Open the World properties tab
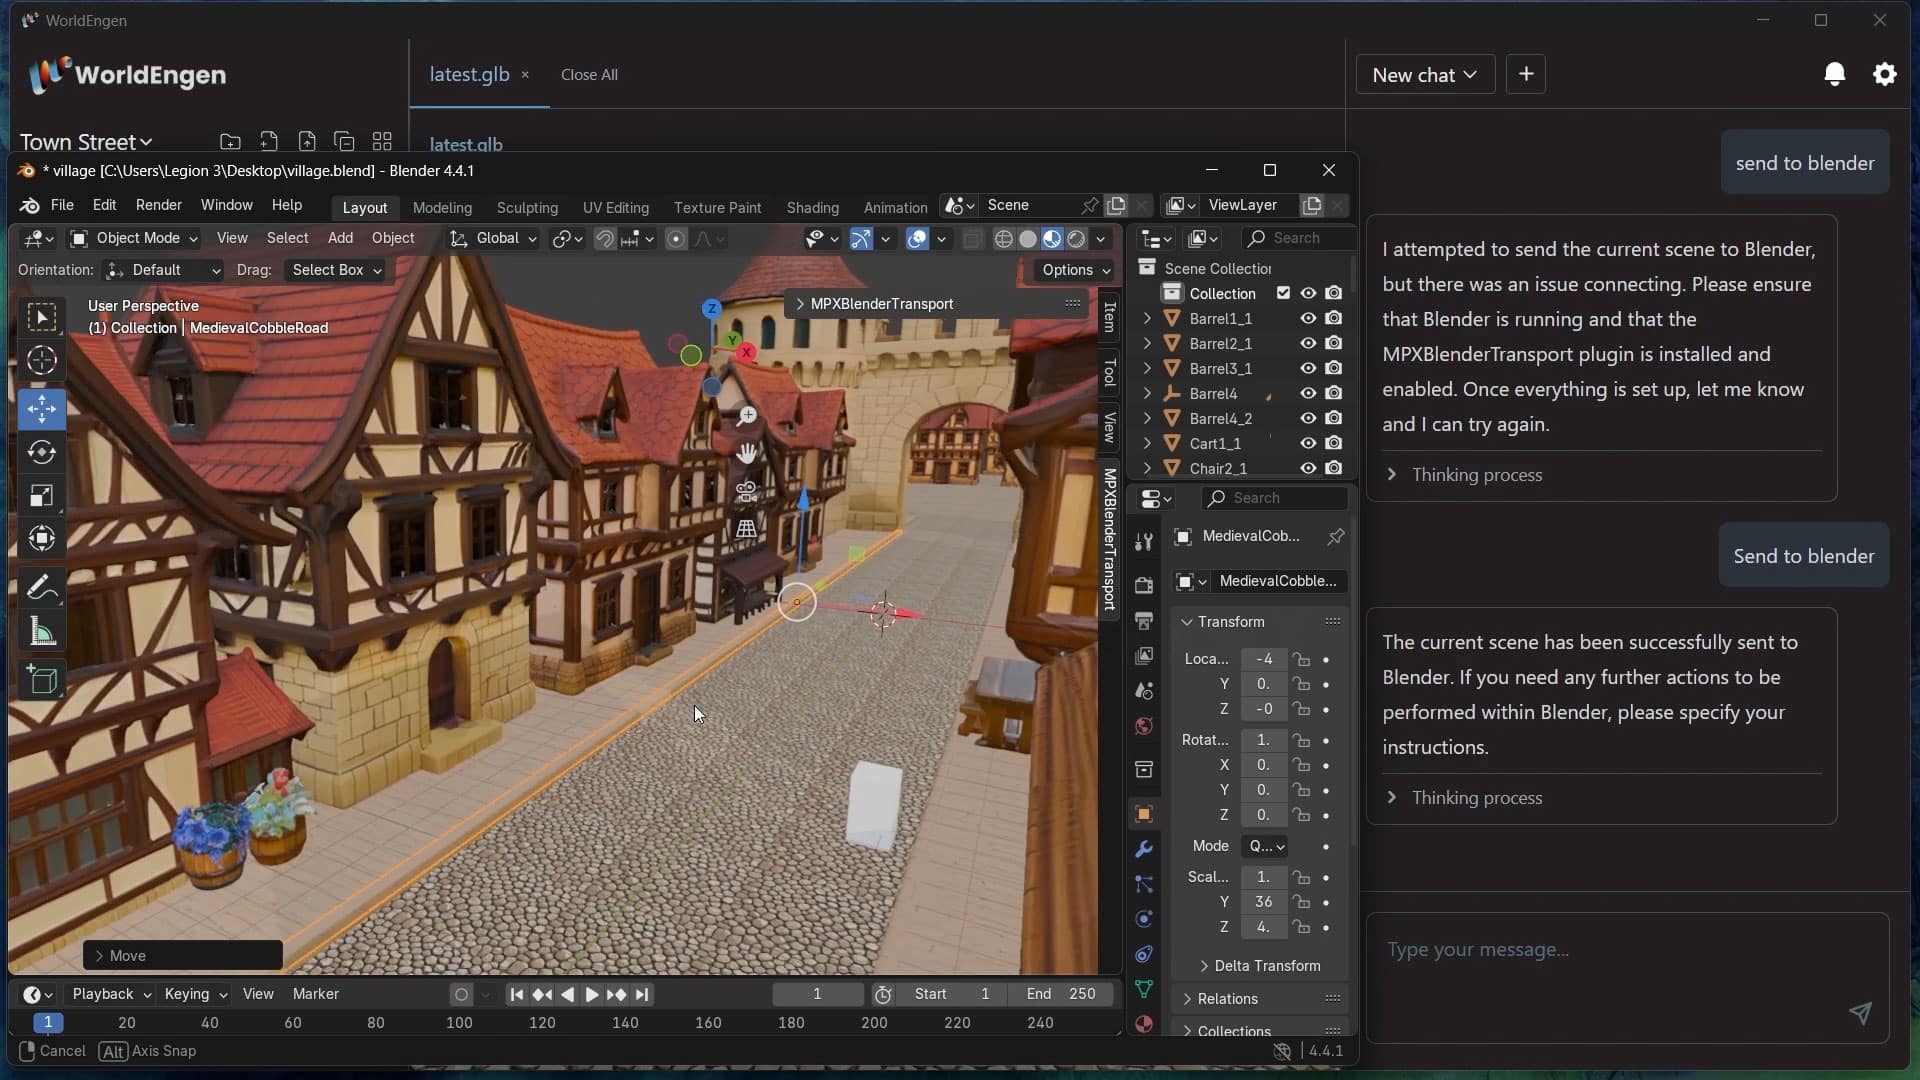 [x=1144, y=727]
